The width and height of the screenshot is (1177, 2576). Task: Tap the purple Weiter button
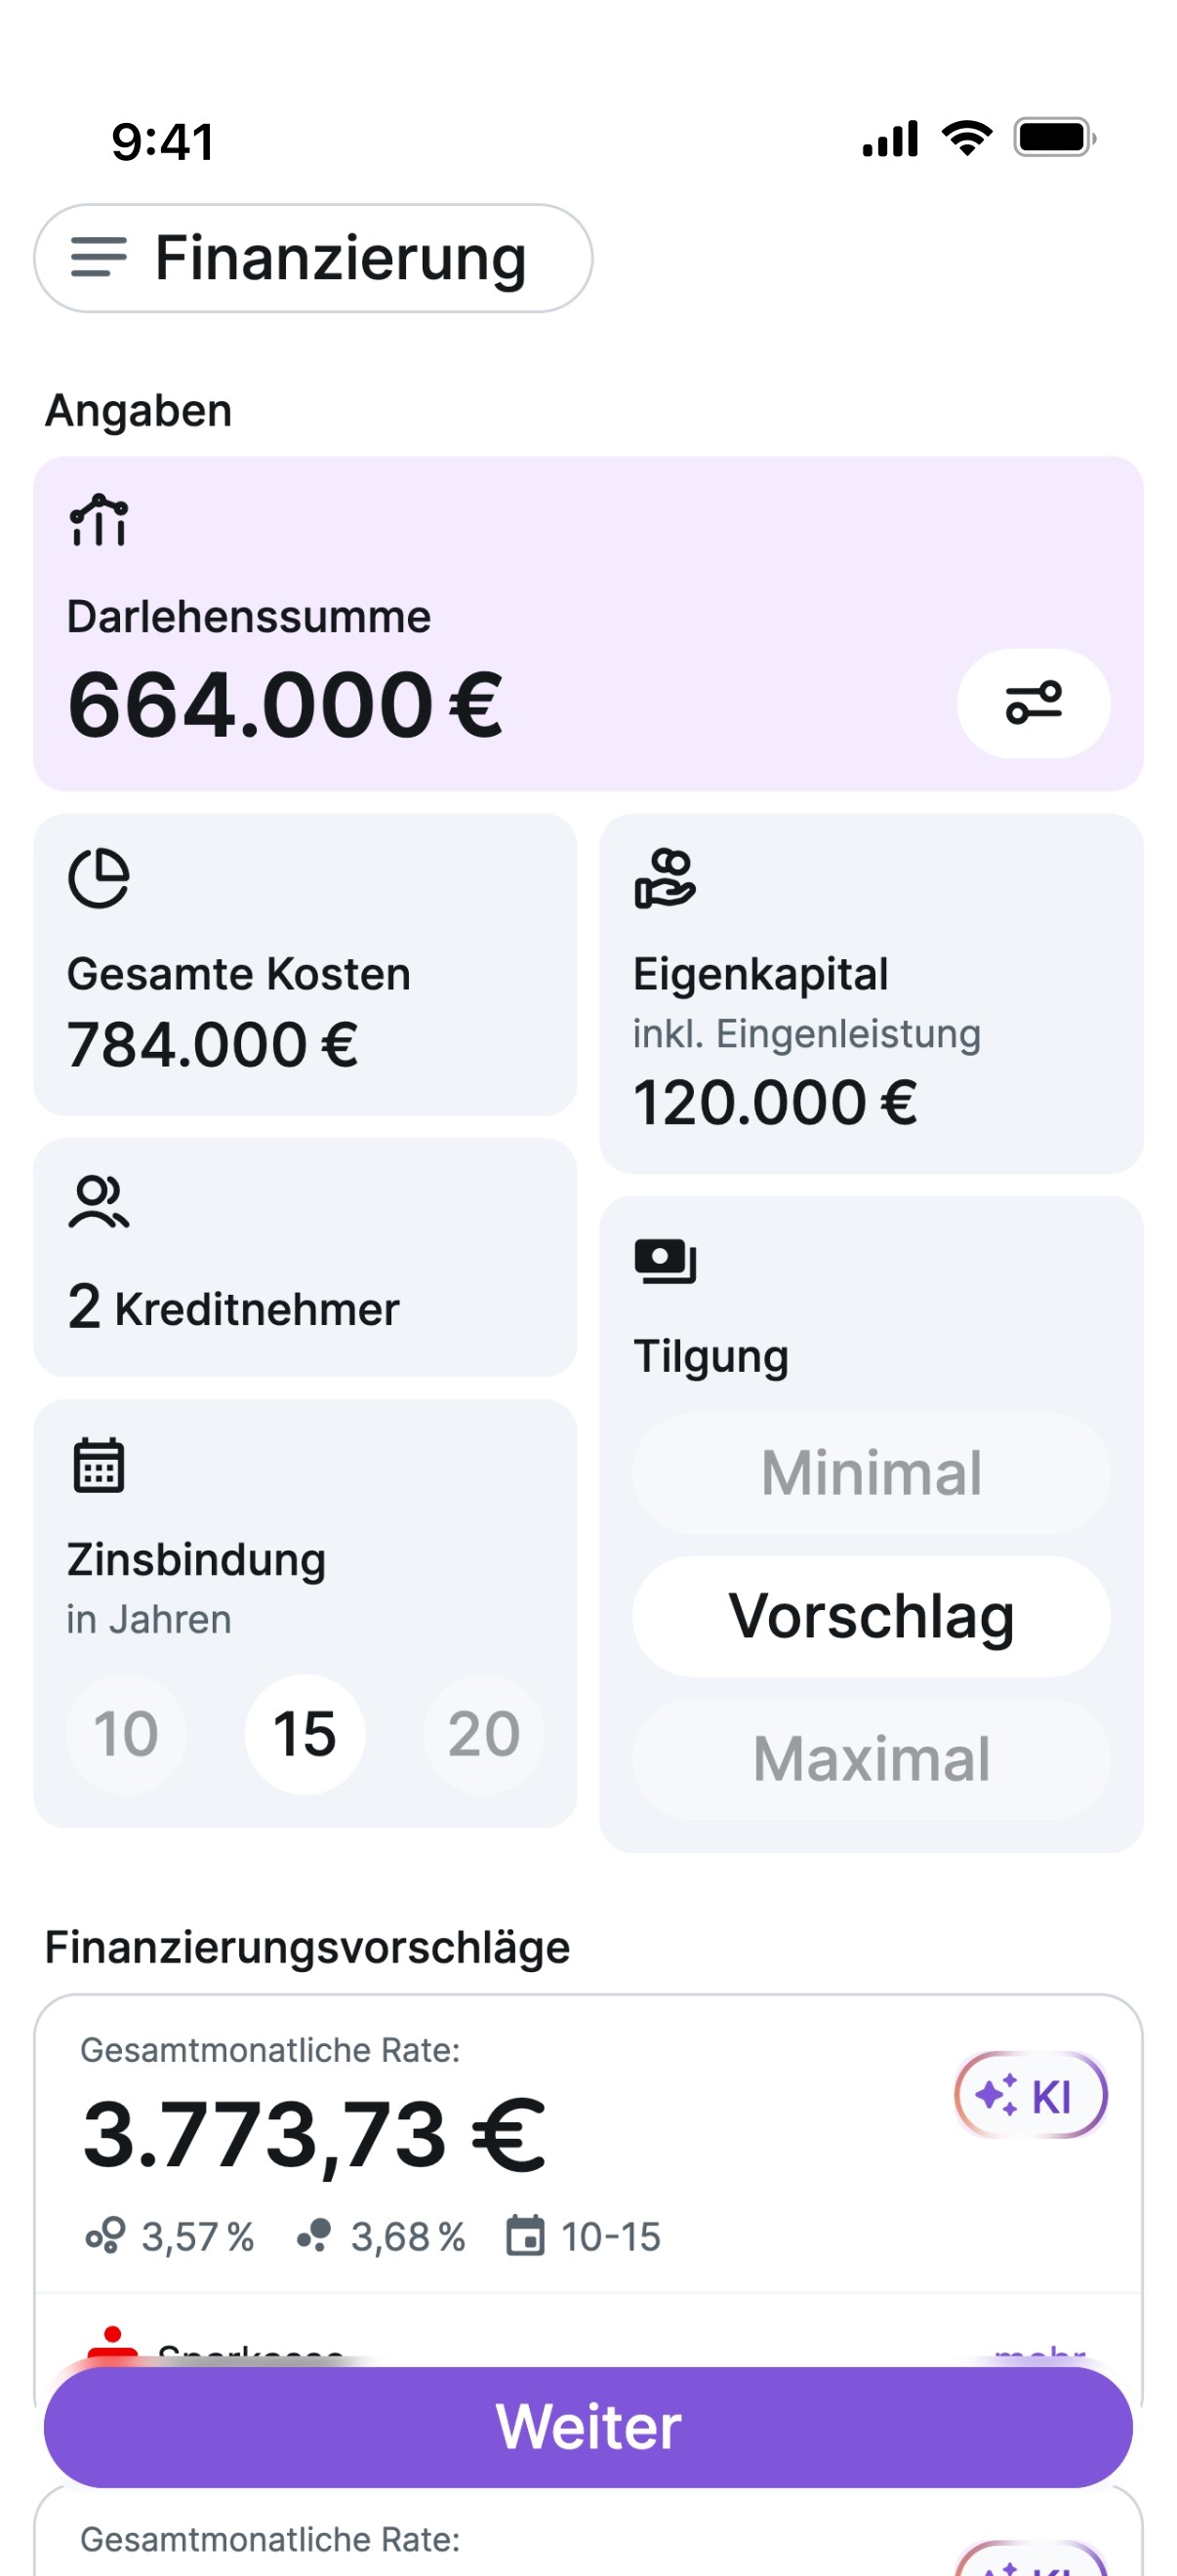(x=588, y=2427)
